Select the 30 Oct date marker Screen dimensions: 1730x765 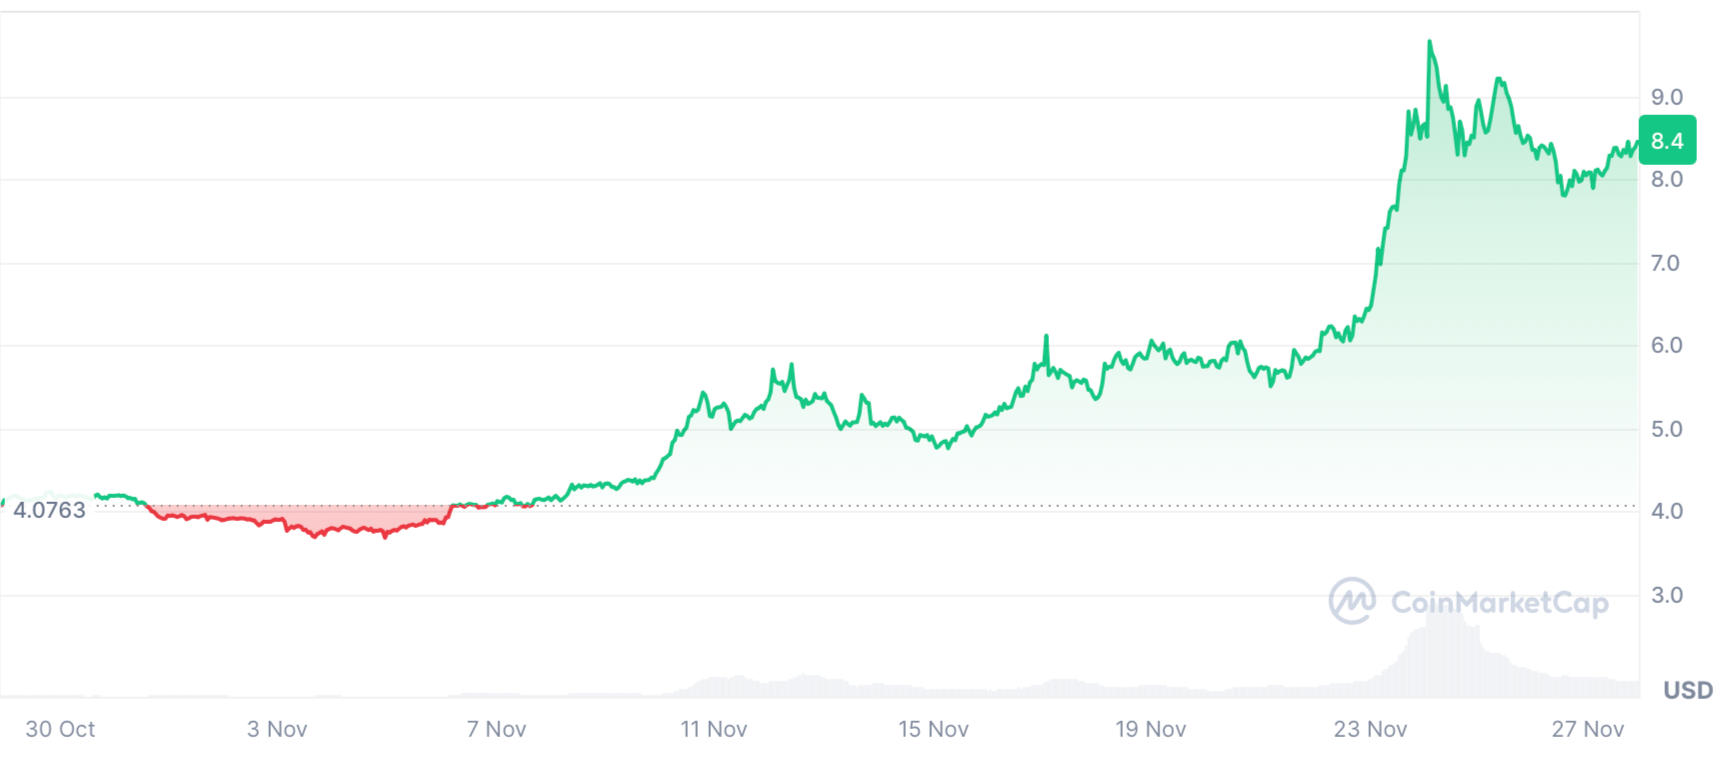60,729
